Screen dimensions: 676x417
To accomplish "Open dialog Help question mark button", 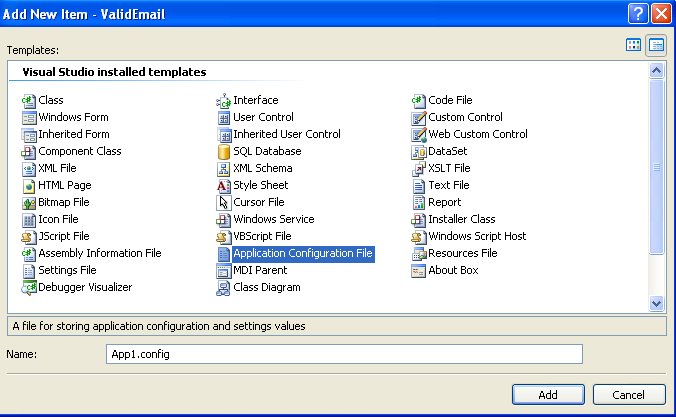I will click(x=636, y=13).
